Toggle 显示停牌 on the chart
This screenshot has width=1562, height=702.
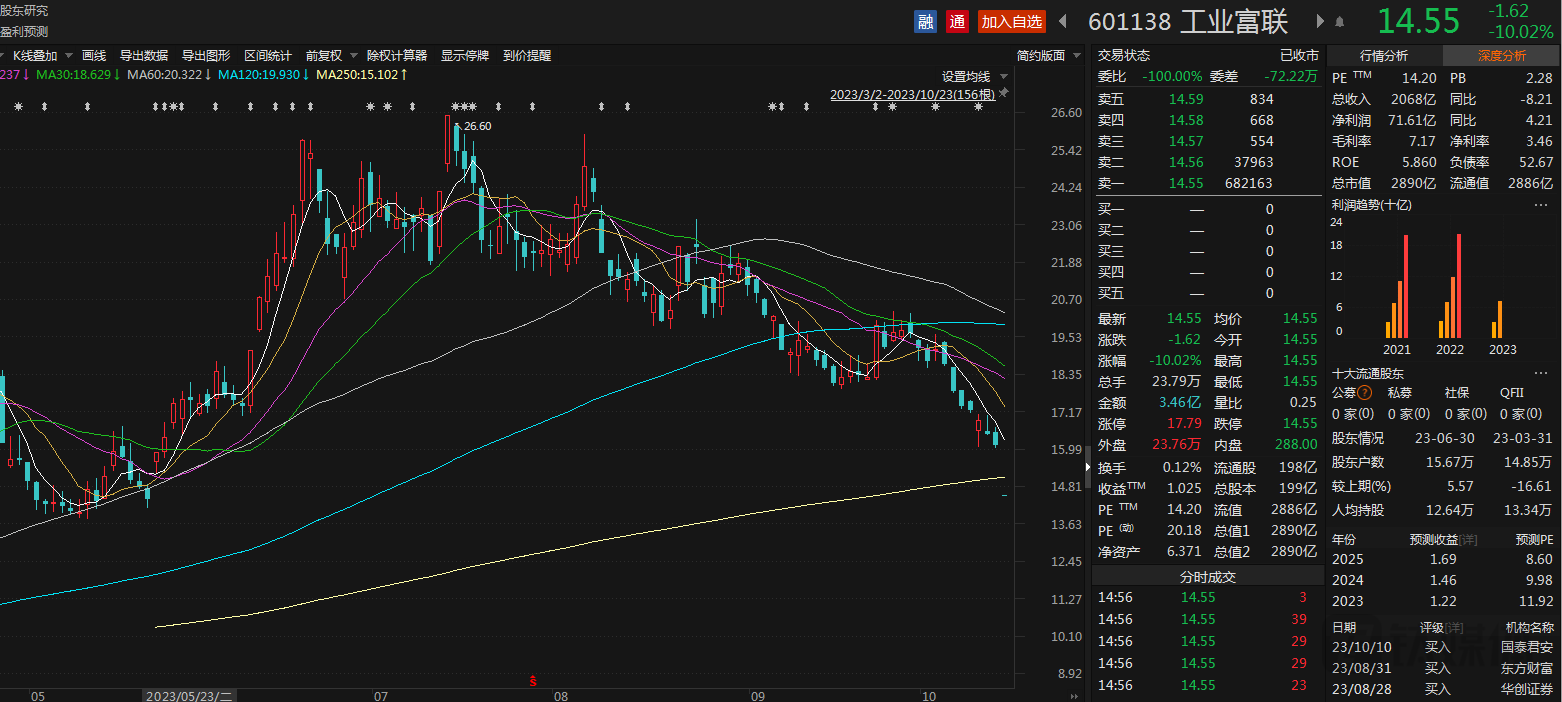(x=465, y=56)
